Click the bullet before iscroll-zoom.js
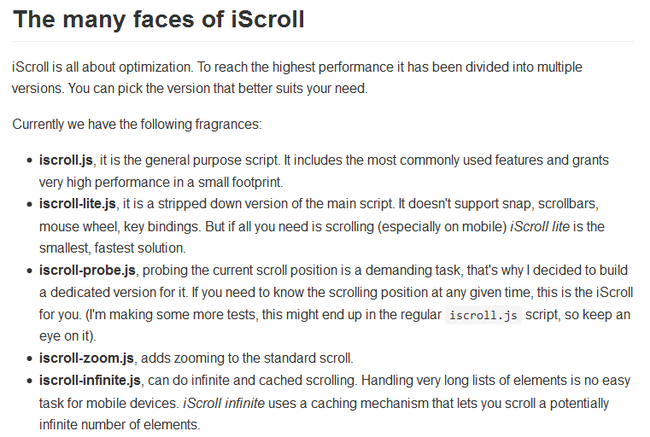Screen dimensions: 650x437 [x=29, y=358]
